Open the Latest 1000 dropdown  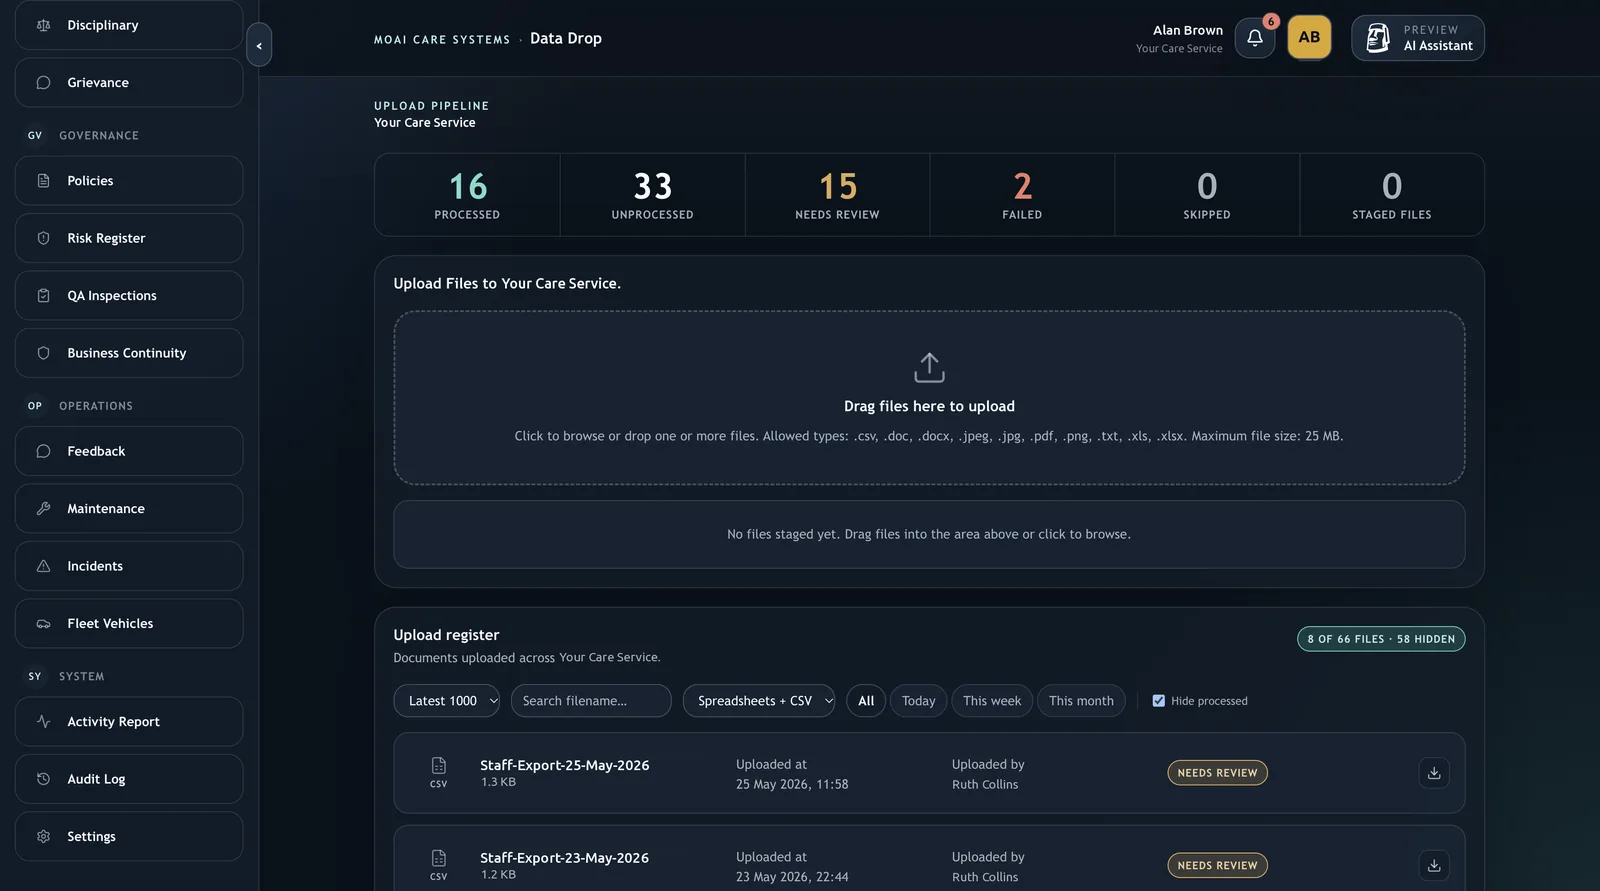click(447, 701)
